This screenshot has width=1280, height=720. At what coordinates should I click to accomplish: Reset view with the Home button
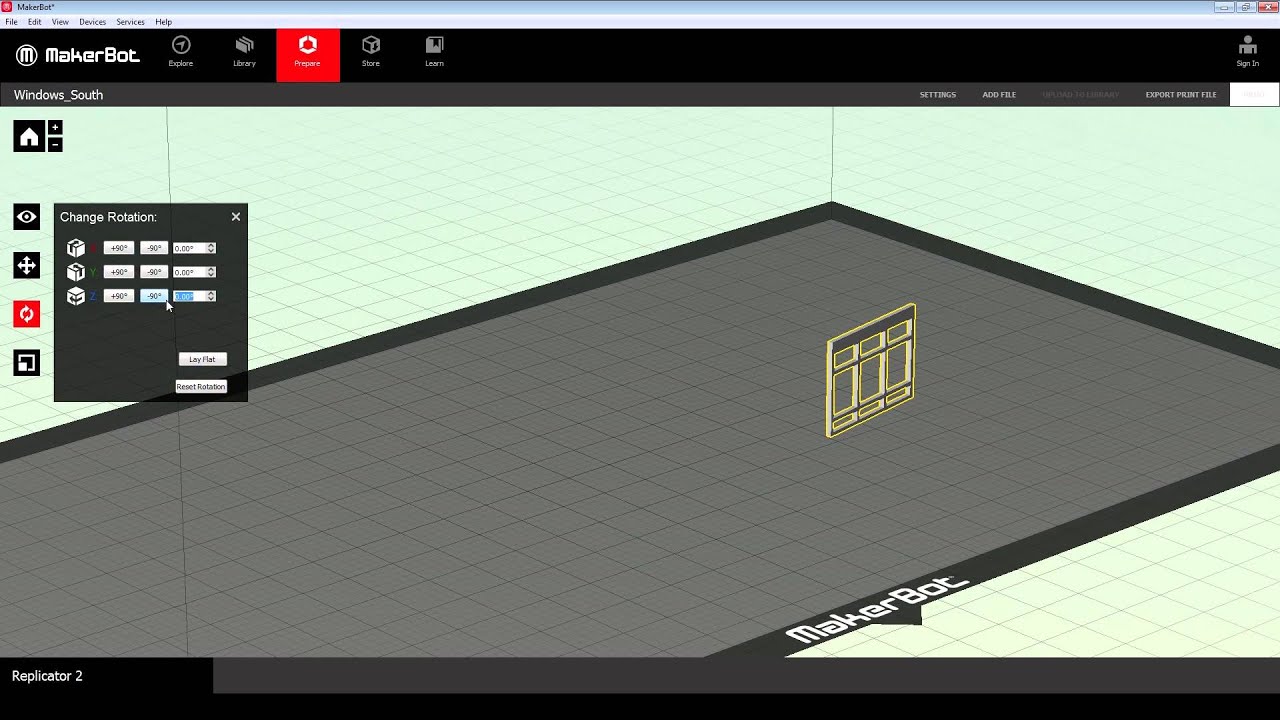pos(29,137)
